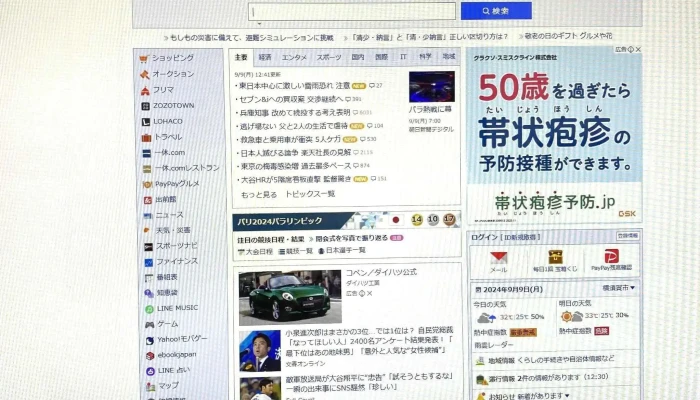Open the 番組表 sidebar icon
This screenshot has width=700, height=400.
pos(149,278)
